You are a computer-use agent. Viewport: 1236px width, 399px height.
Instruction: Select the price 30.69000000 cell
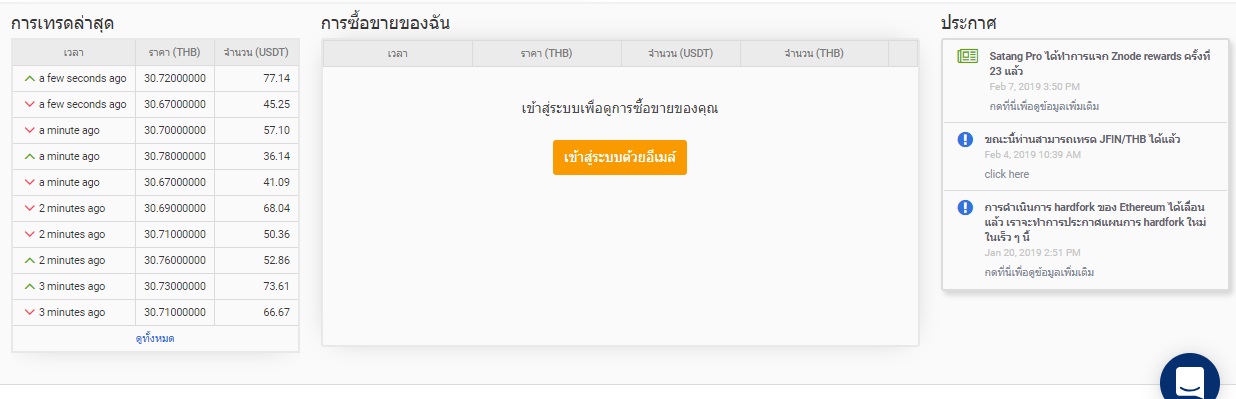[x=175, y=208]
